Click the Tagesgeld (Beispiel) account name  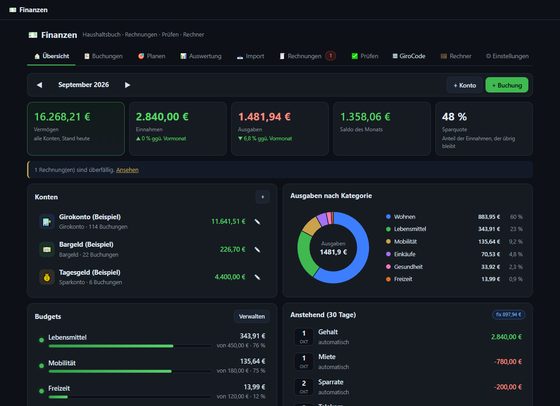tap(90, 272)
